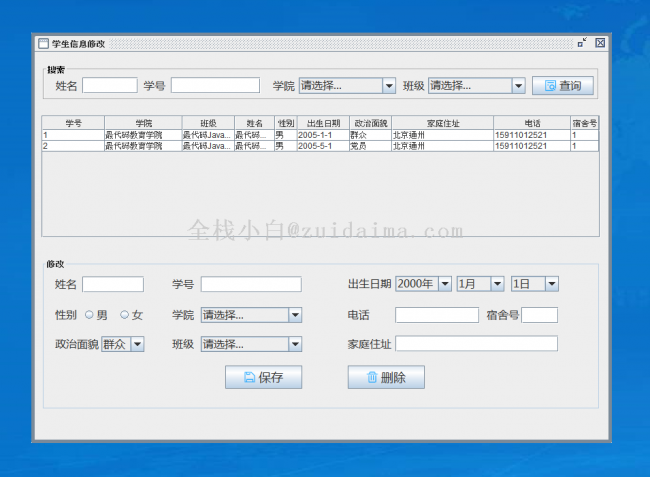Screen dimensions: 650x477
Task: Close the 学生信息修改 window
Action: (600, 43)
